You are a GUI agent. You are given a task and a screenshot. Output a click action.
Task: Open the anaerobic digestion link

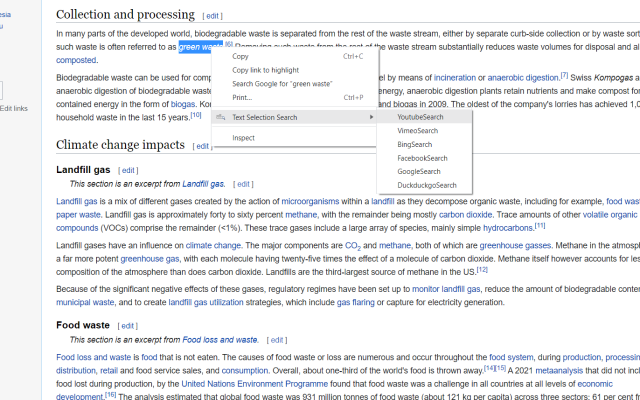[523, 78]
